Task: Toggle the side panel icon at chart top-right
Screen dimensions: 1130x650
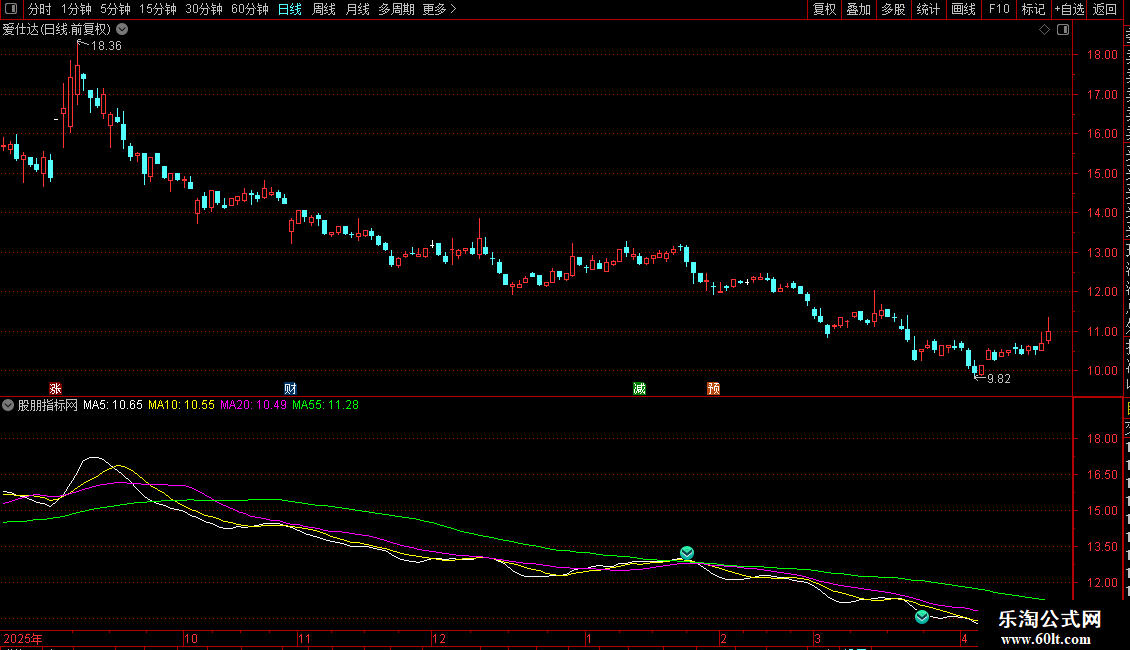Action: [1063, 30]
